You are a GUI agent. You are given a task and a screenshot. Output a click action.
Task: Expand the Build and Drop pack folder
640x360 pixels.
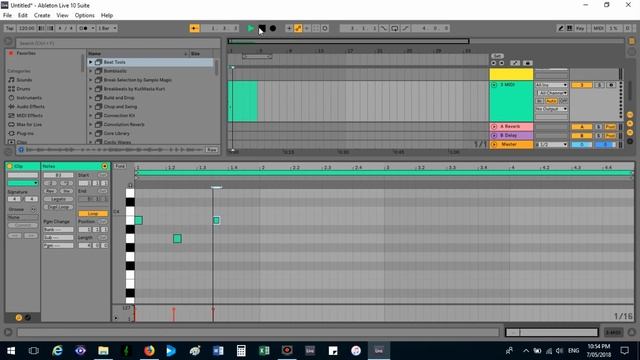(91, 98)
